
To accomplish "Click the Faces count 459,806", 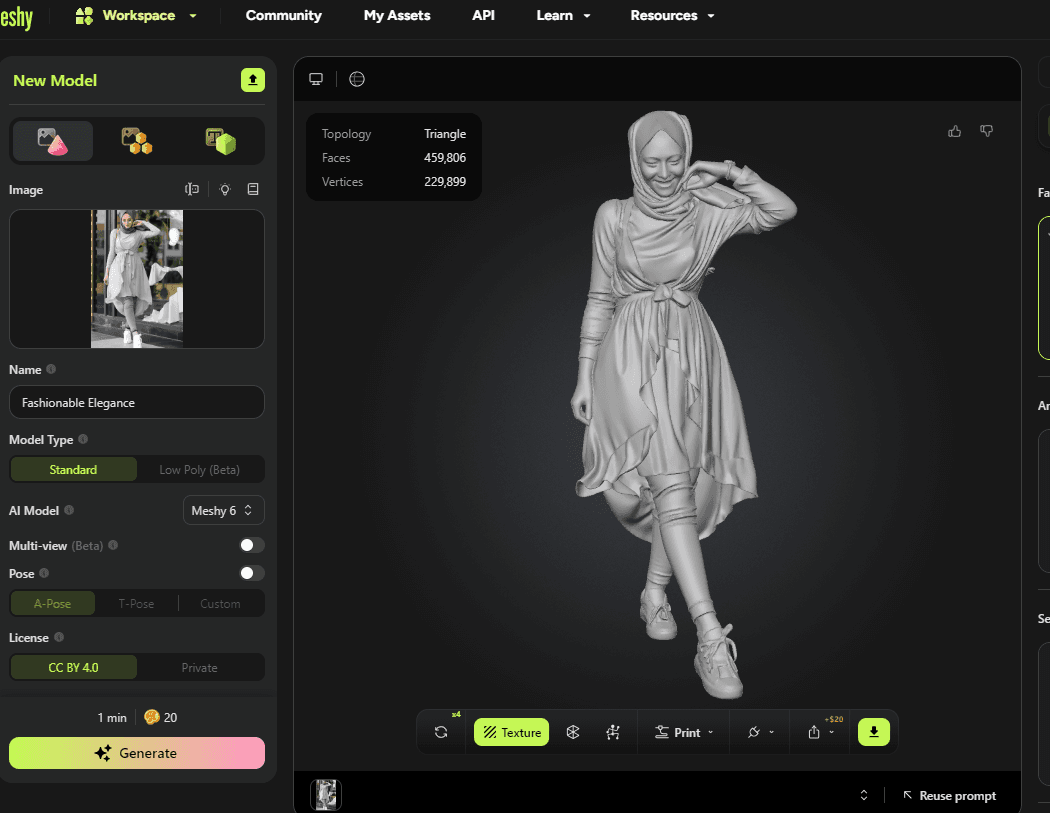I will (445, 158).
